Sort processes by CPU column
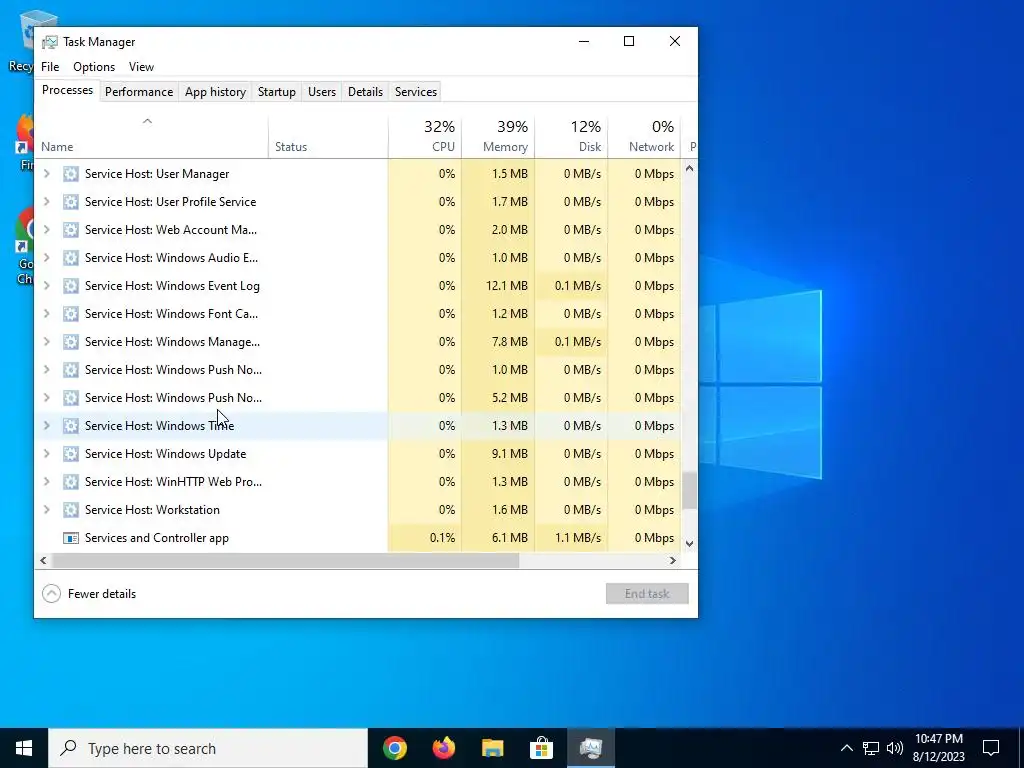The width and height of the screenshot is (1024, 768). [x=425, y=136]
